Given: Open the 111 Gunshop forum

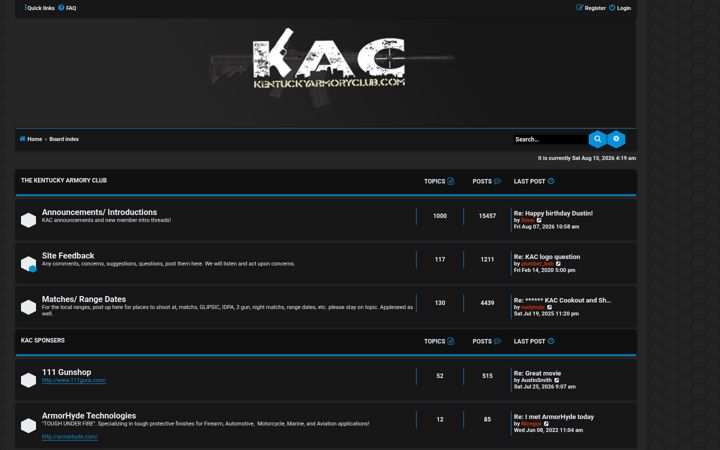Looking at the screenshot, I should click(x=67, y=372).
